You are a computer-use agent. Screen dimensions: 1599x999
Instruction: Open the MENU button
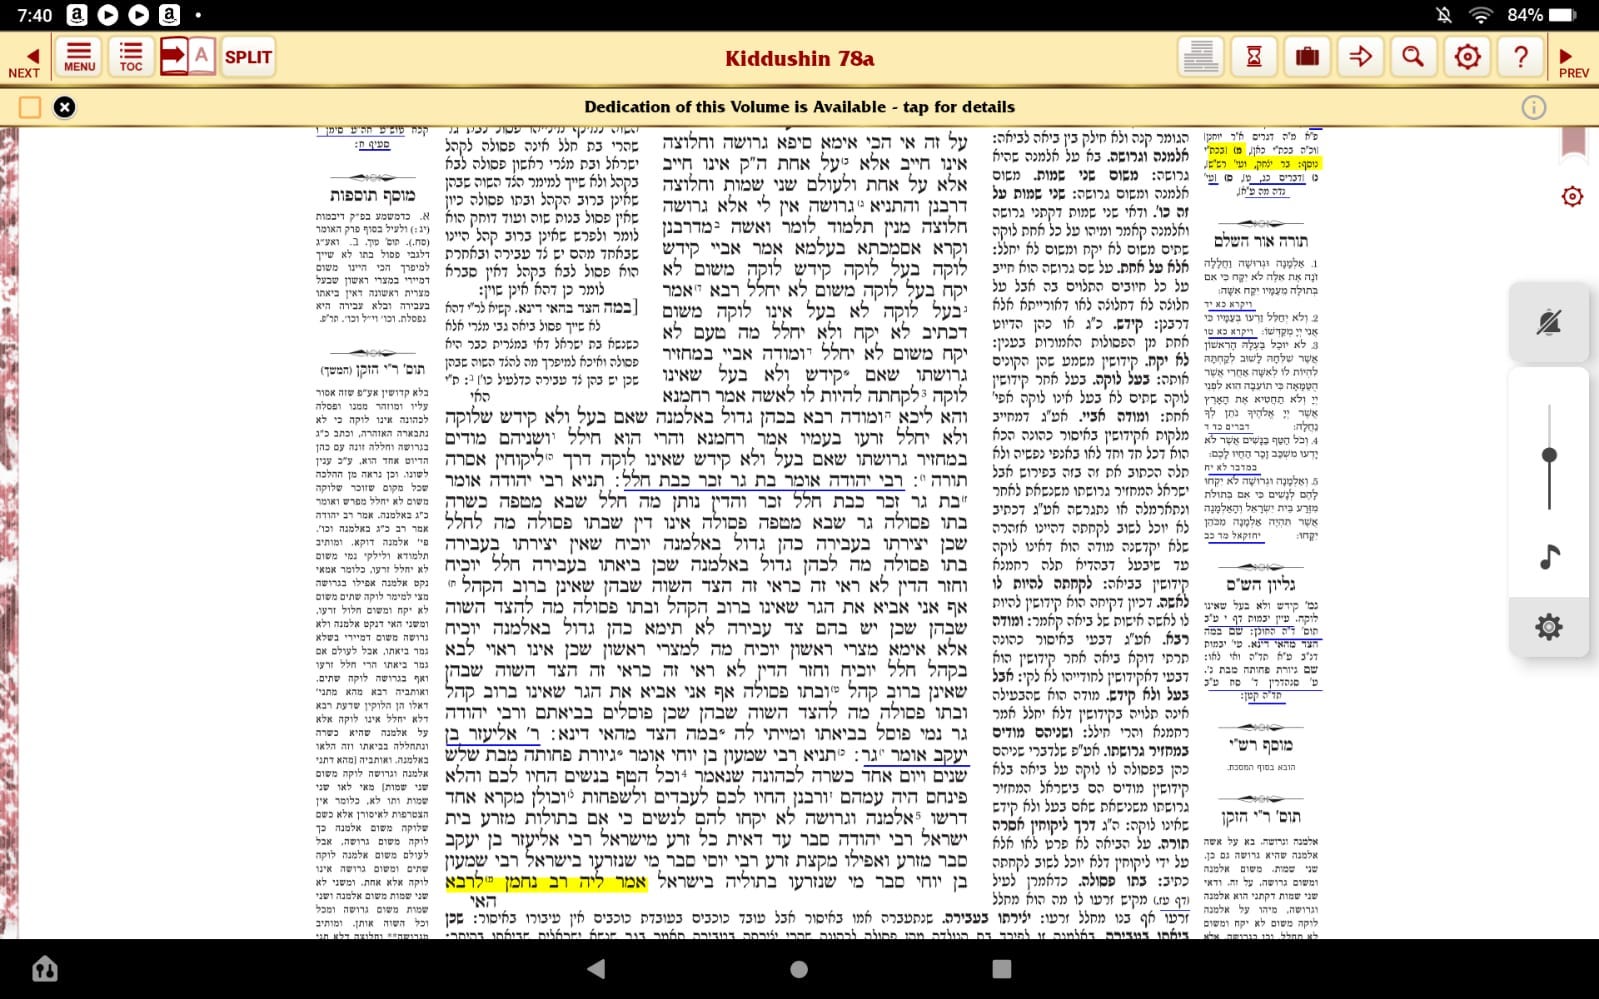pyautogui.click(x=79, y=57)
